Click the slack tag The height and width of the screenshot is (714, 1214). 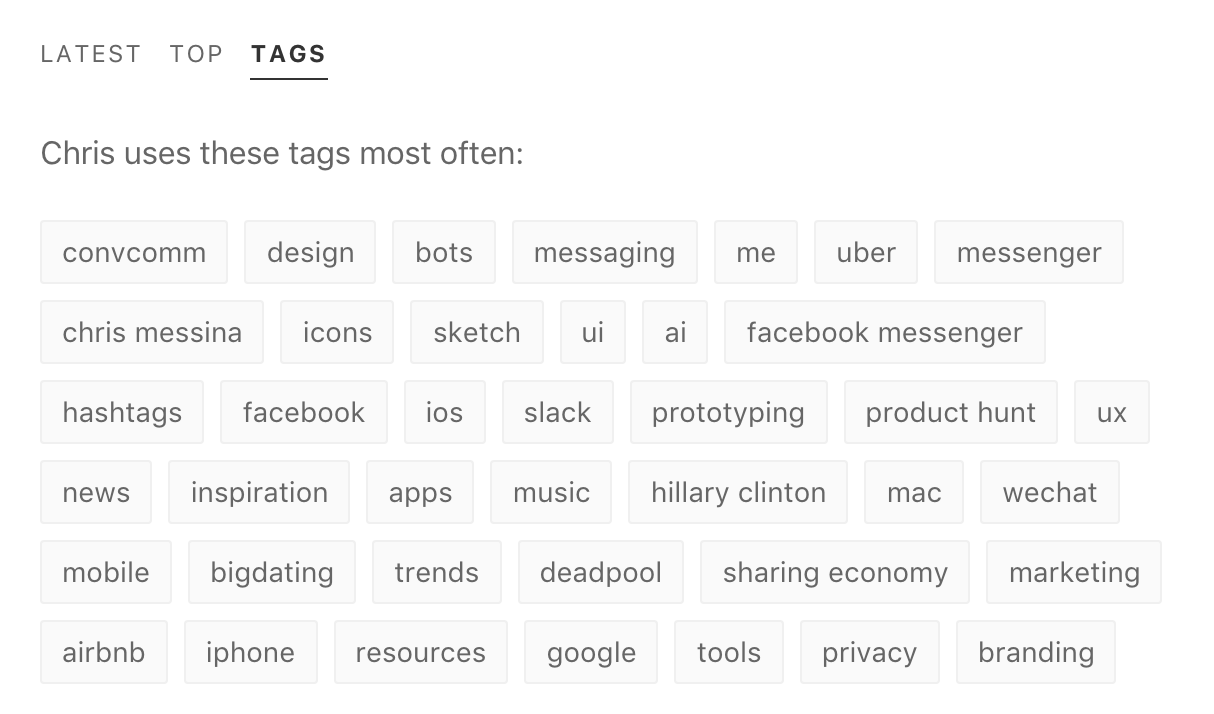558,412
